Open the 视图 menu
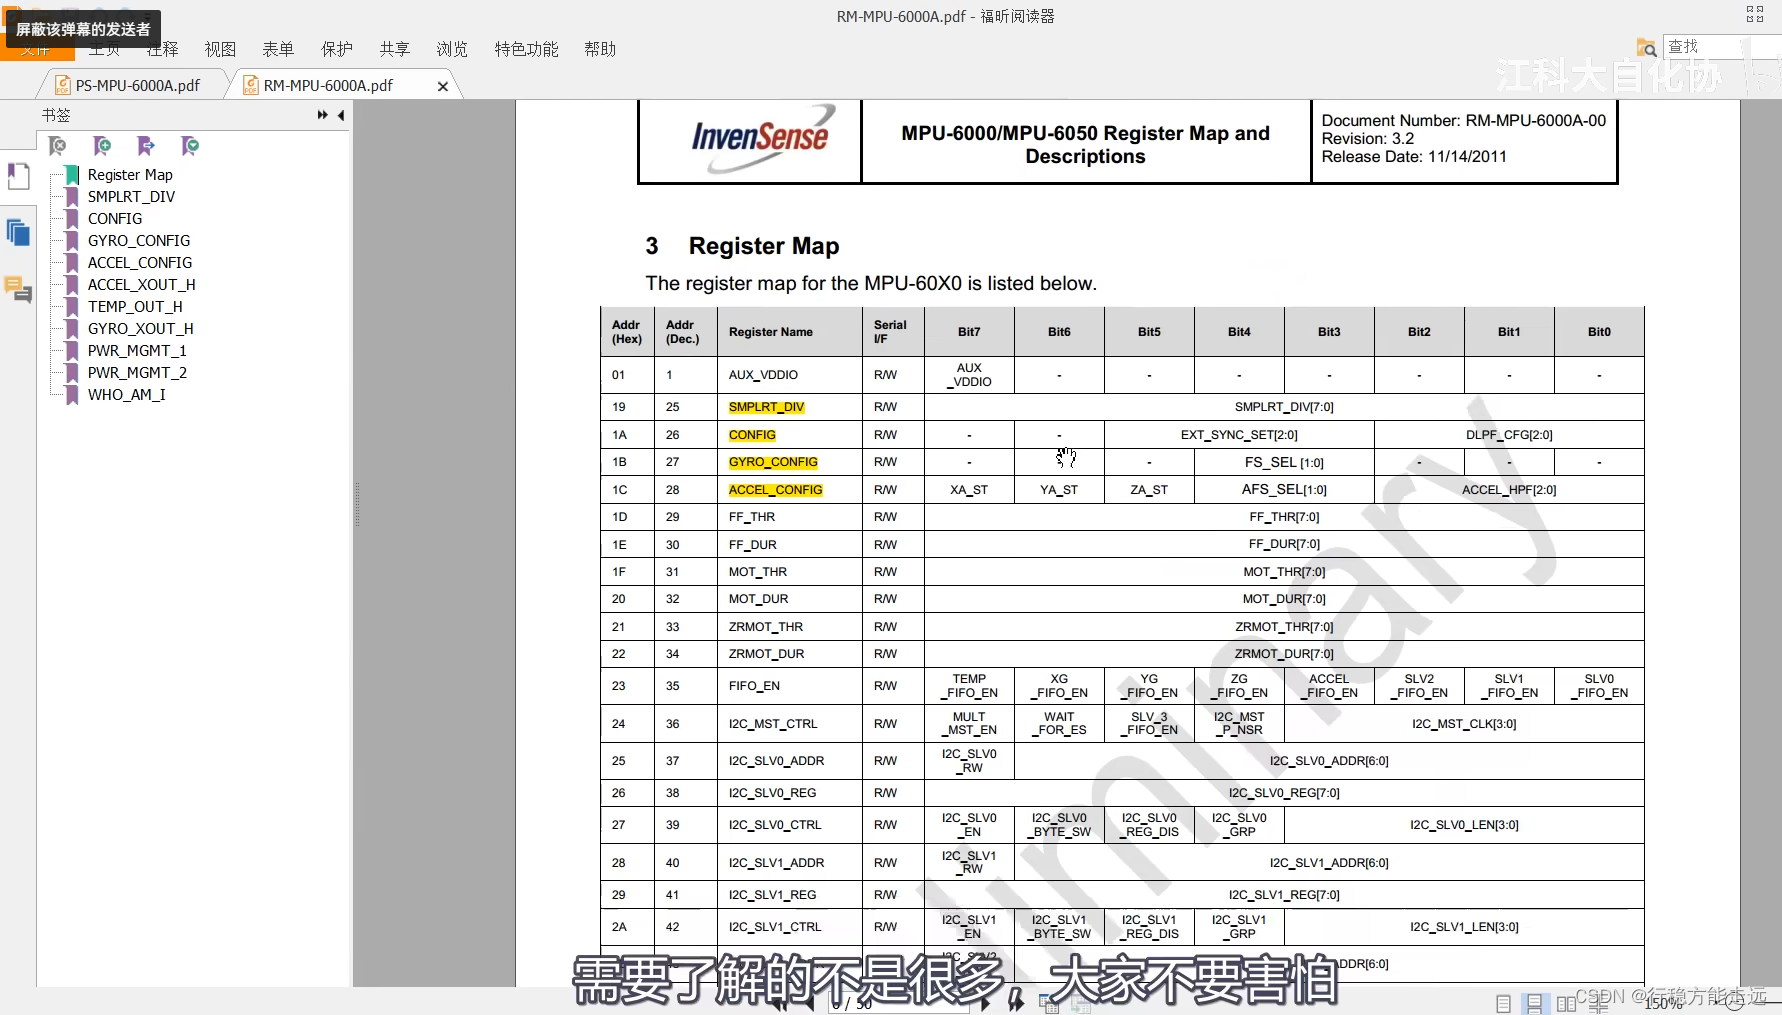The image size is (1782, 1015). (x=220, y=49)
